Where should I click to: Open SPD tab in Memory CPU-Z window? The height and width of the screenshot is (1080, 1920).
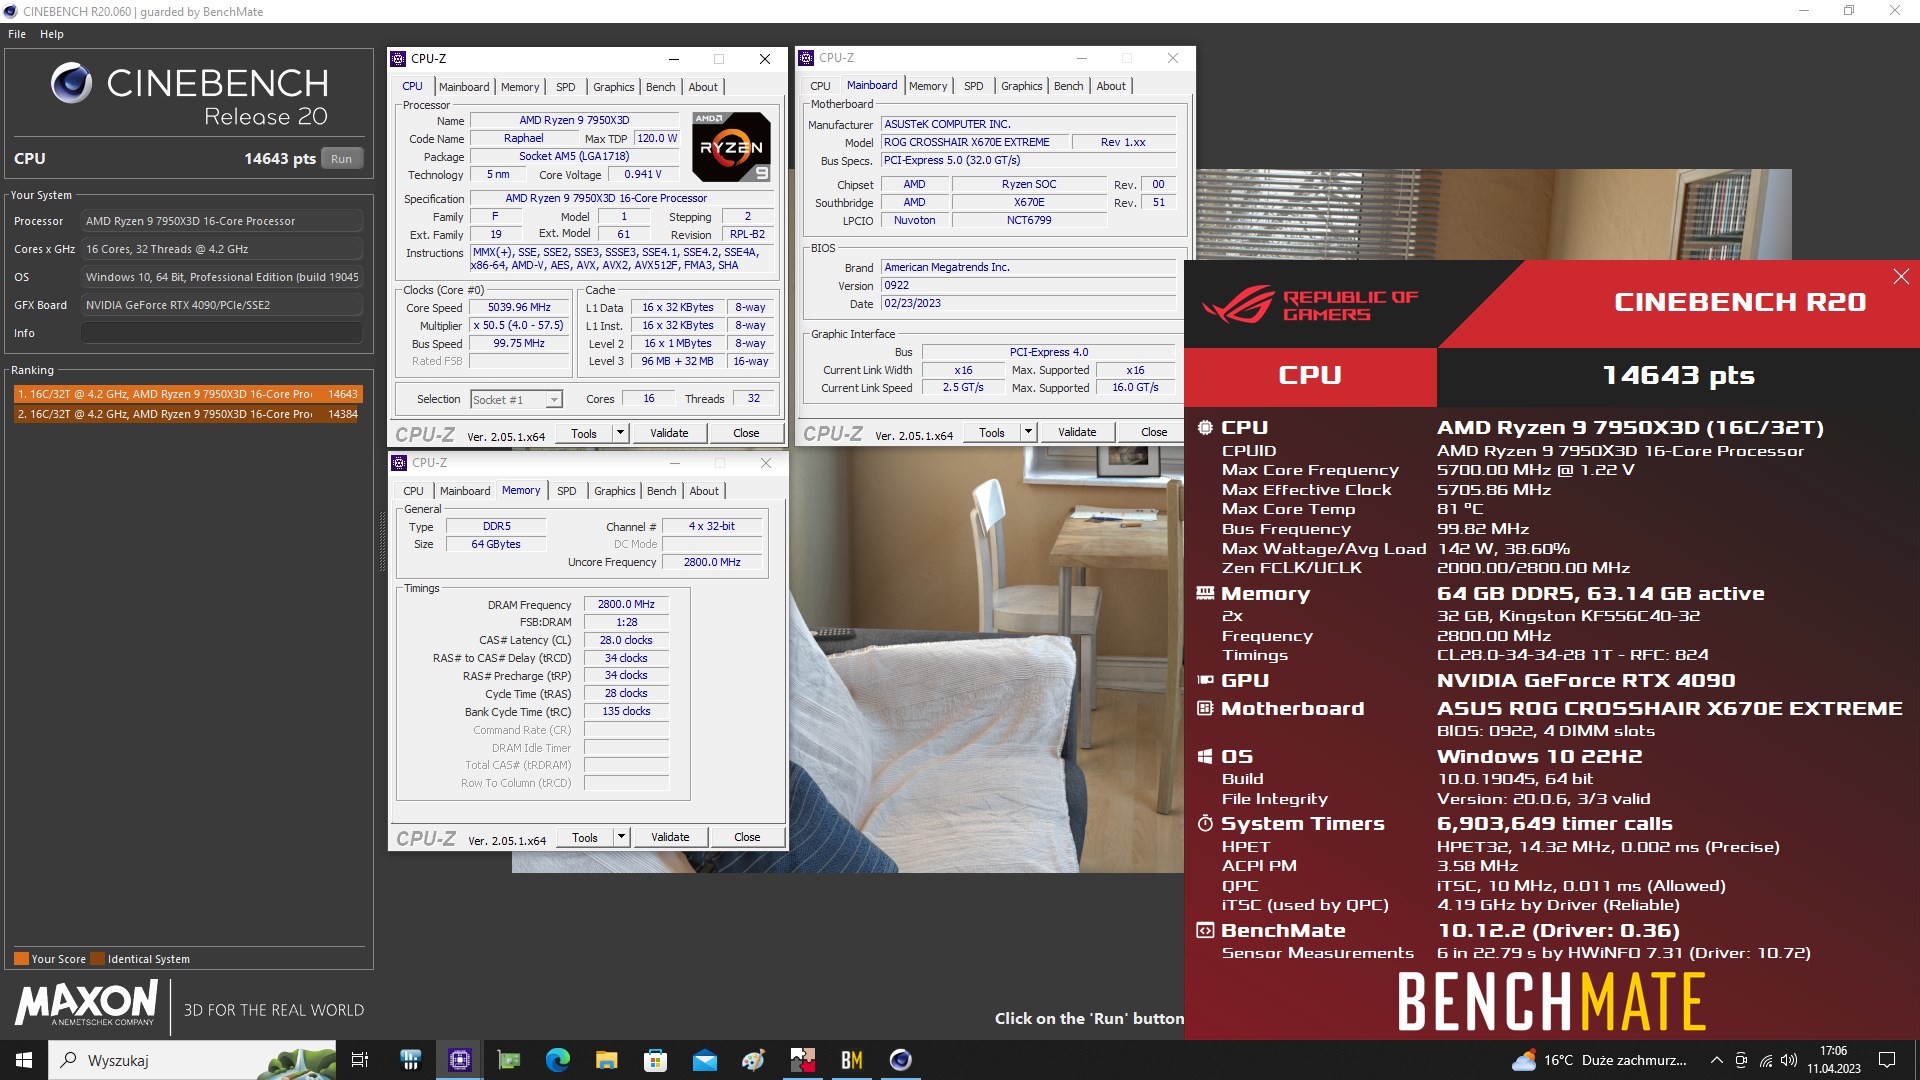[567, 491]
